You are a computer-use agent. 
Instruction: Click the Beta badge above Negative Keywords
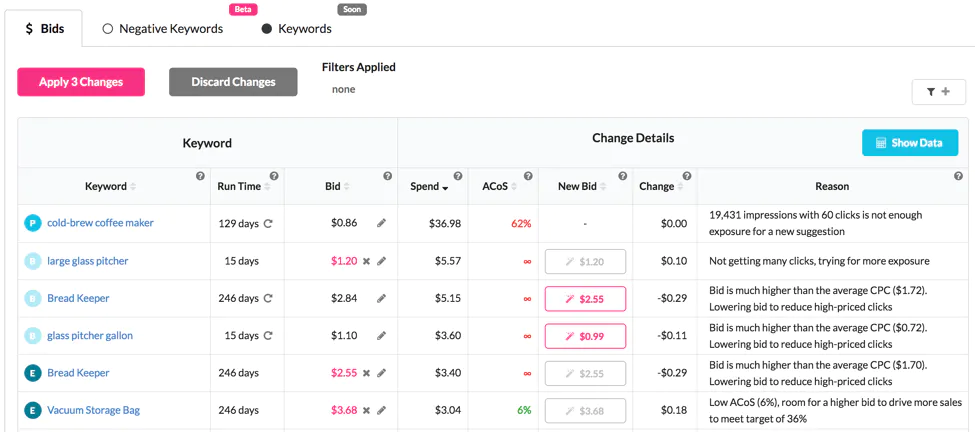click(243, 9)
